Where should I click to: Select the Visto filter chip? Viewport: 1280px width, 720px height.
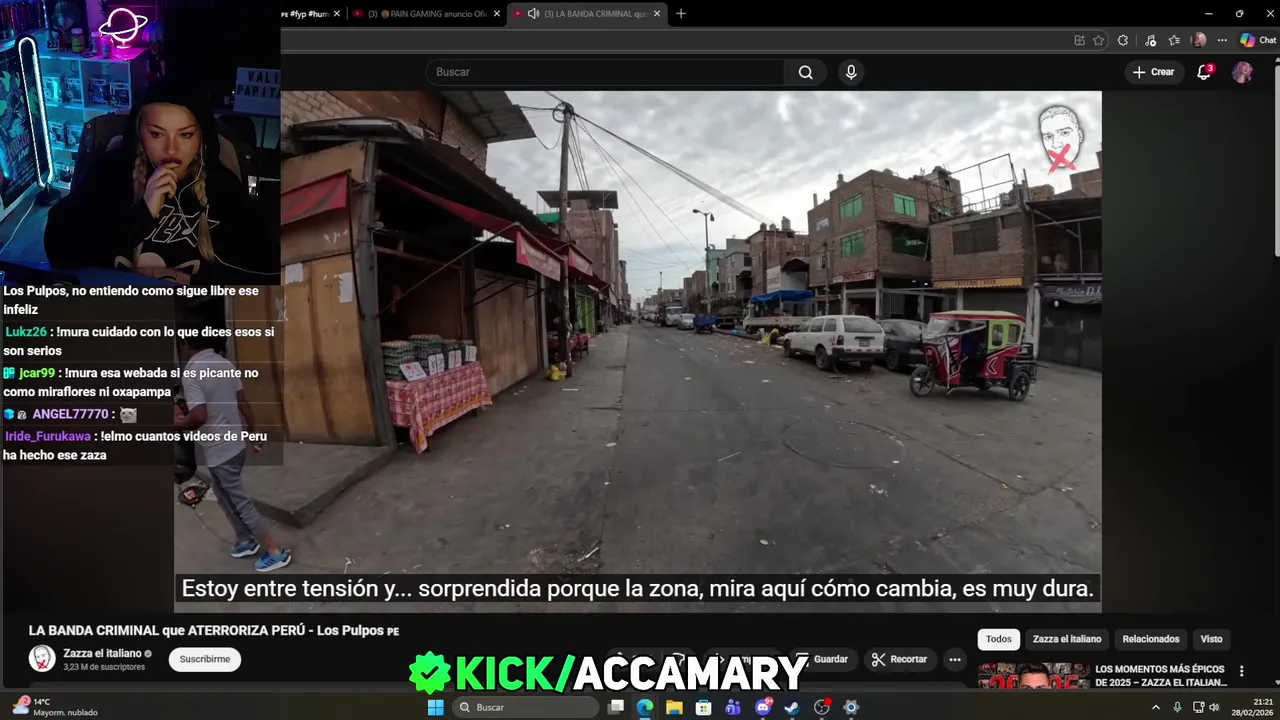[1211, 639]
